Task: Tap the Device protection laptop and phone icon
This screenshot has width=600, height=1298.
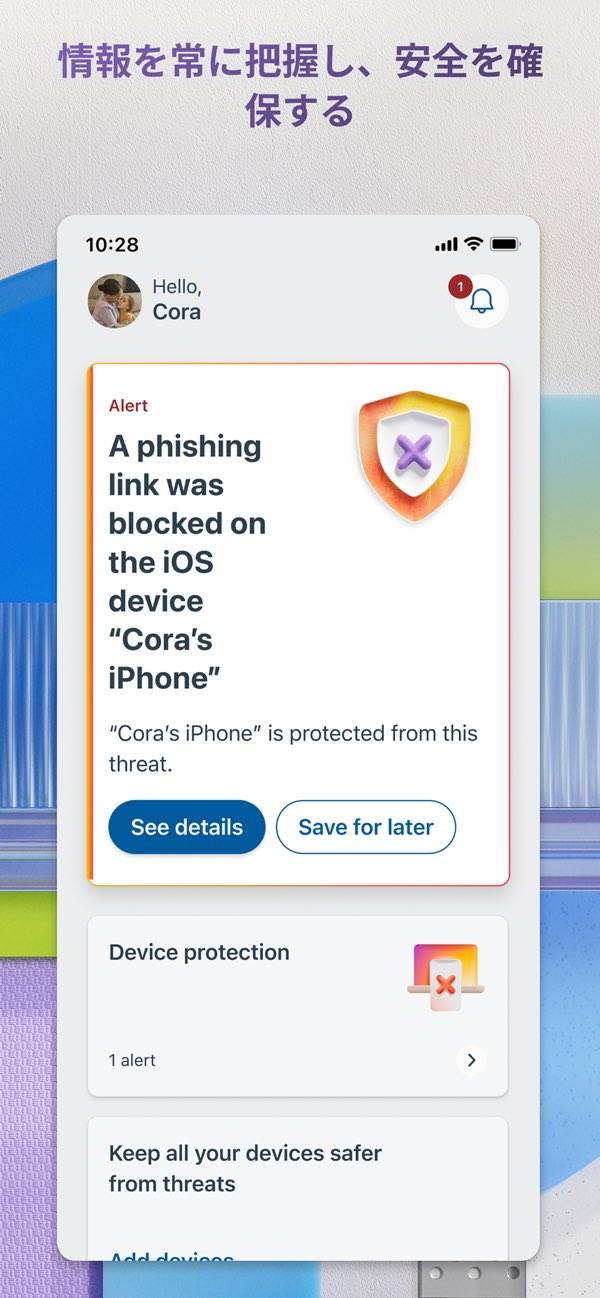Action: point(446,976)
